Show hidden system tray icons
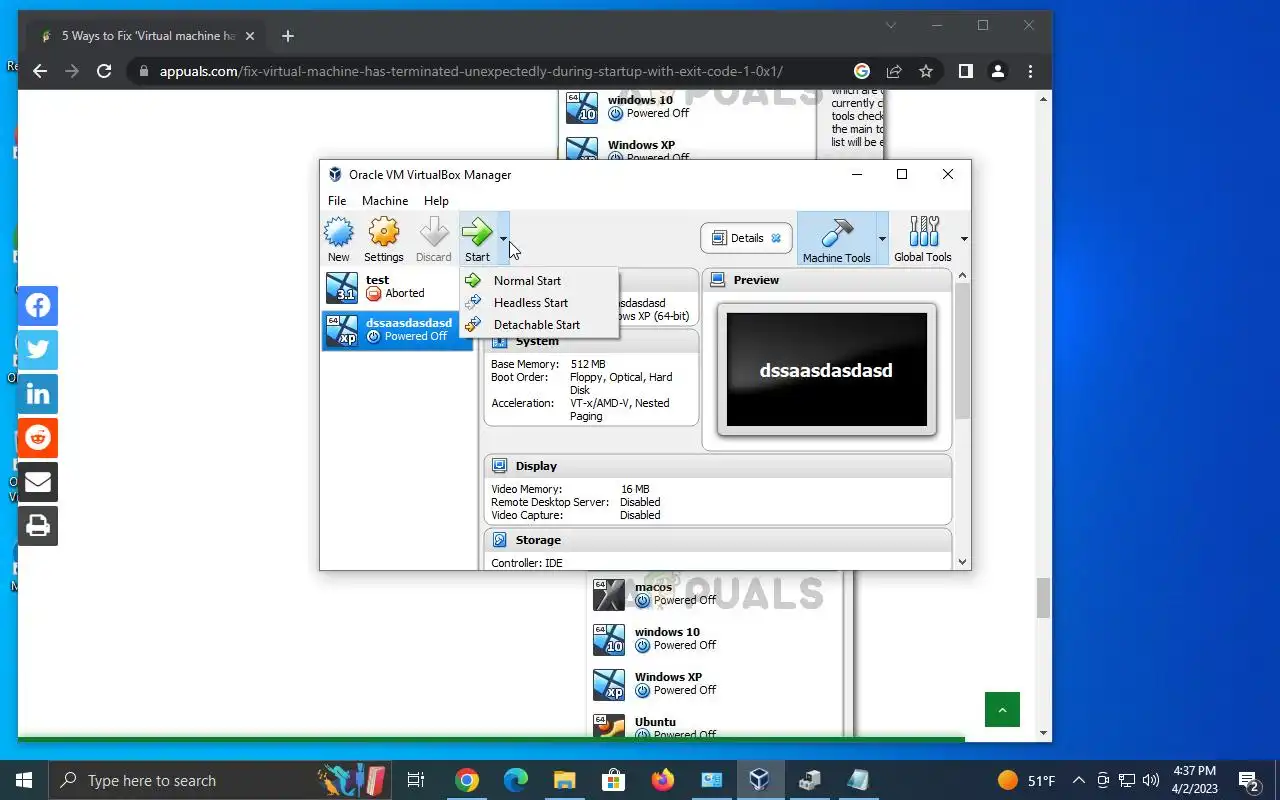Viewport: 1280px width, 800px height. [1078, 780]
